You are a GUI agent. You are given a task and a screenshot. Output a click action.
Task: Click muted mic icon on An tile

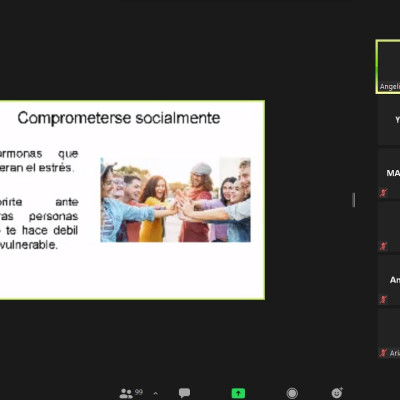pyautogui.click(x=383, y=299)
